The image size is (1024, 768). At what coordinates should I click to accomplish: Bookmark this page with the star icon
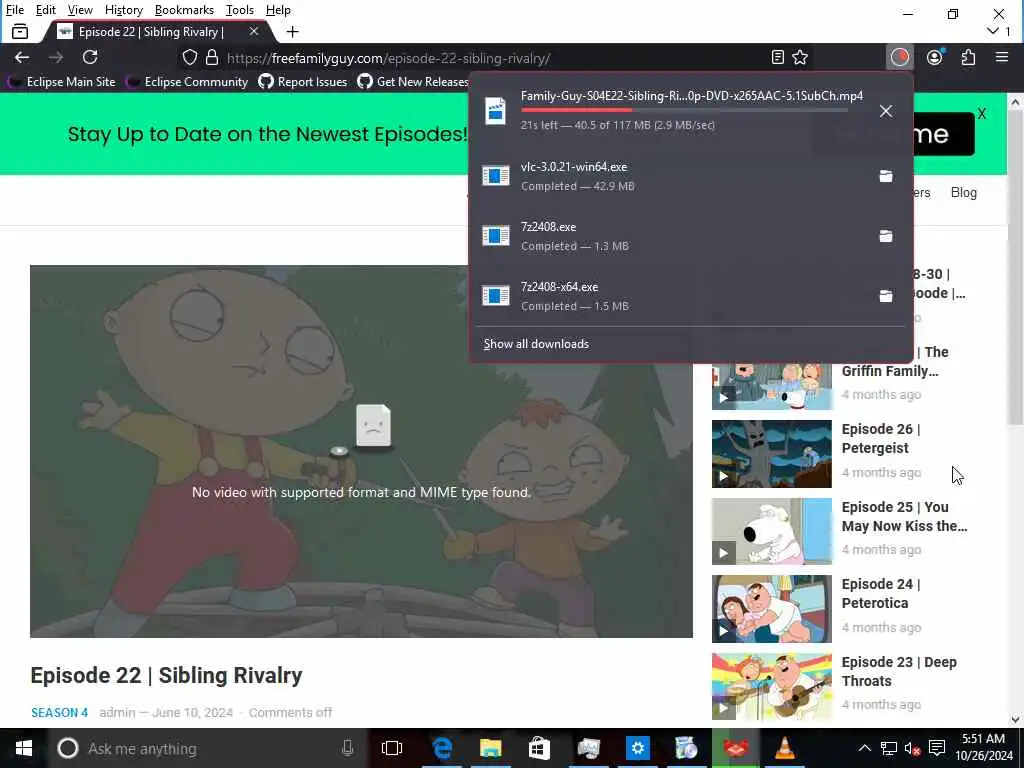(x=800, y=57)
